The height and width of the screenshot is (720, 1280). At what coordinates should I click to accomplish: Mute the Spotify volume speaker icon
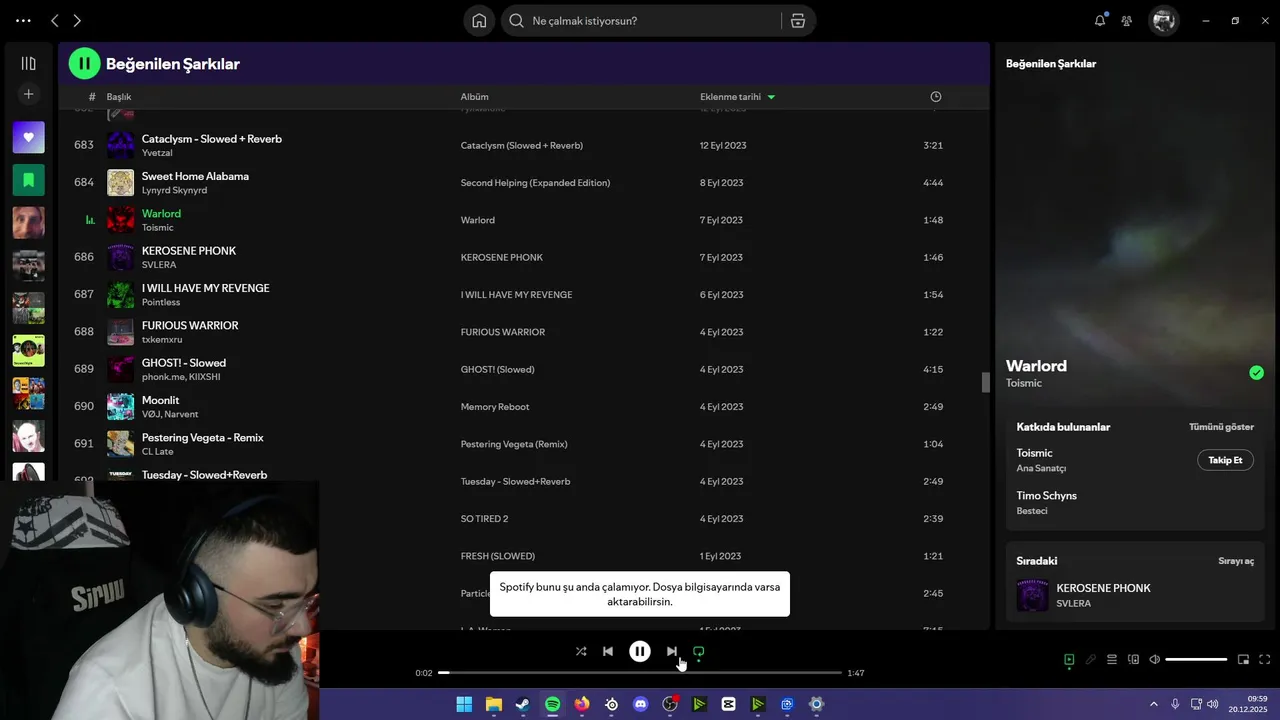tap(1155, 659)
